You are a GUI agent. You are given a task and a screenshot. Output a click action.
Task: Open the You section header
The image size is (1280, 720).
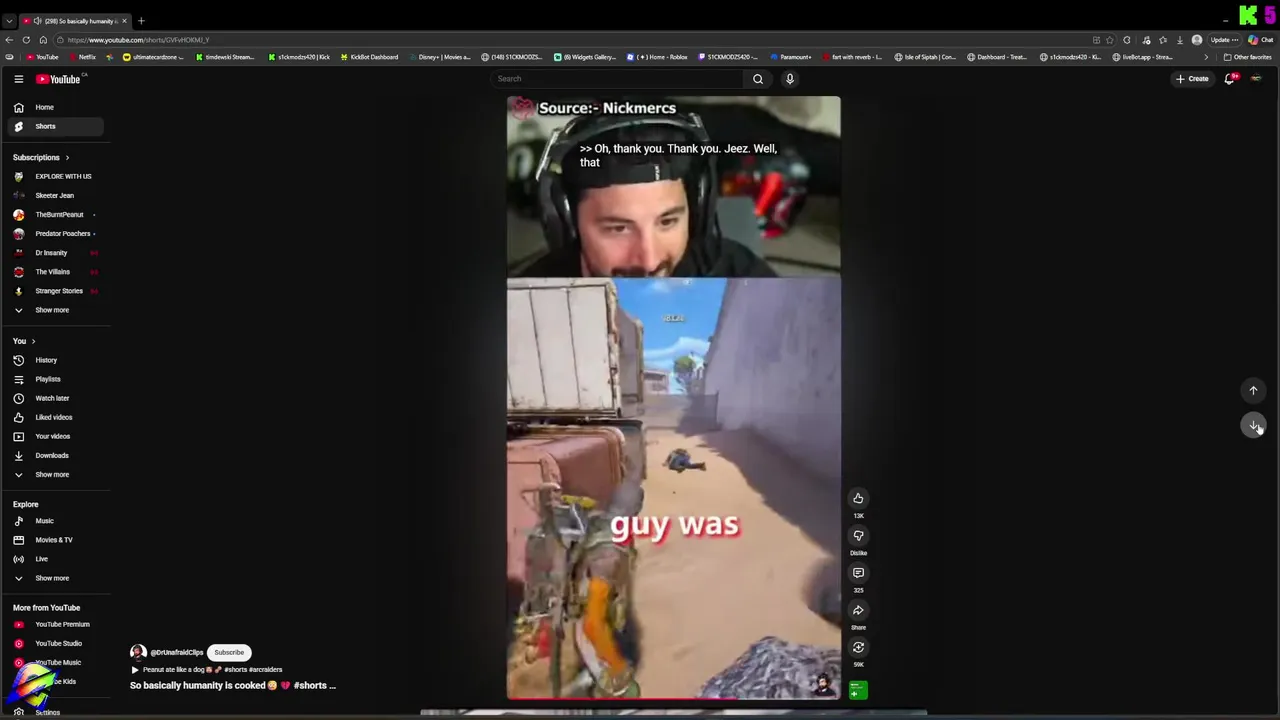tap(24, 341)
